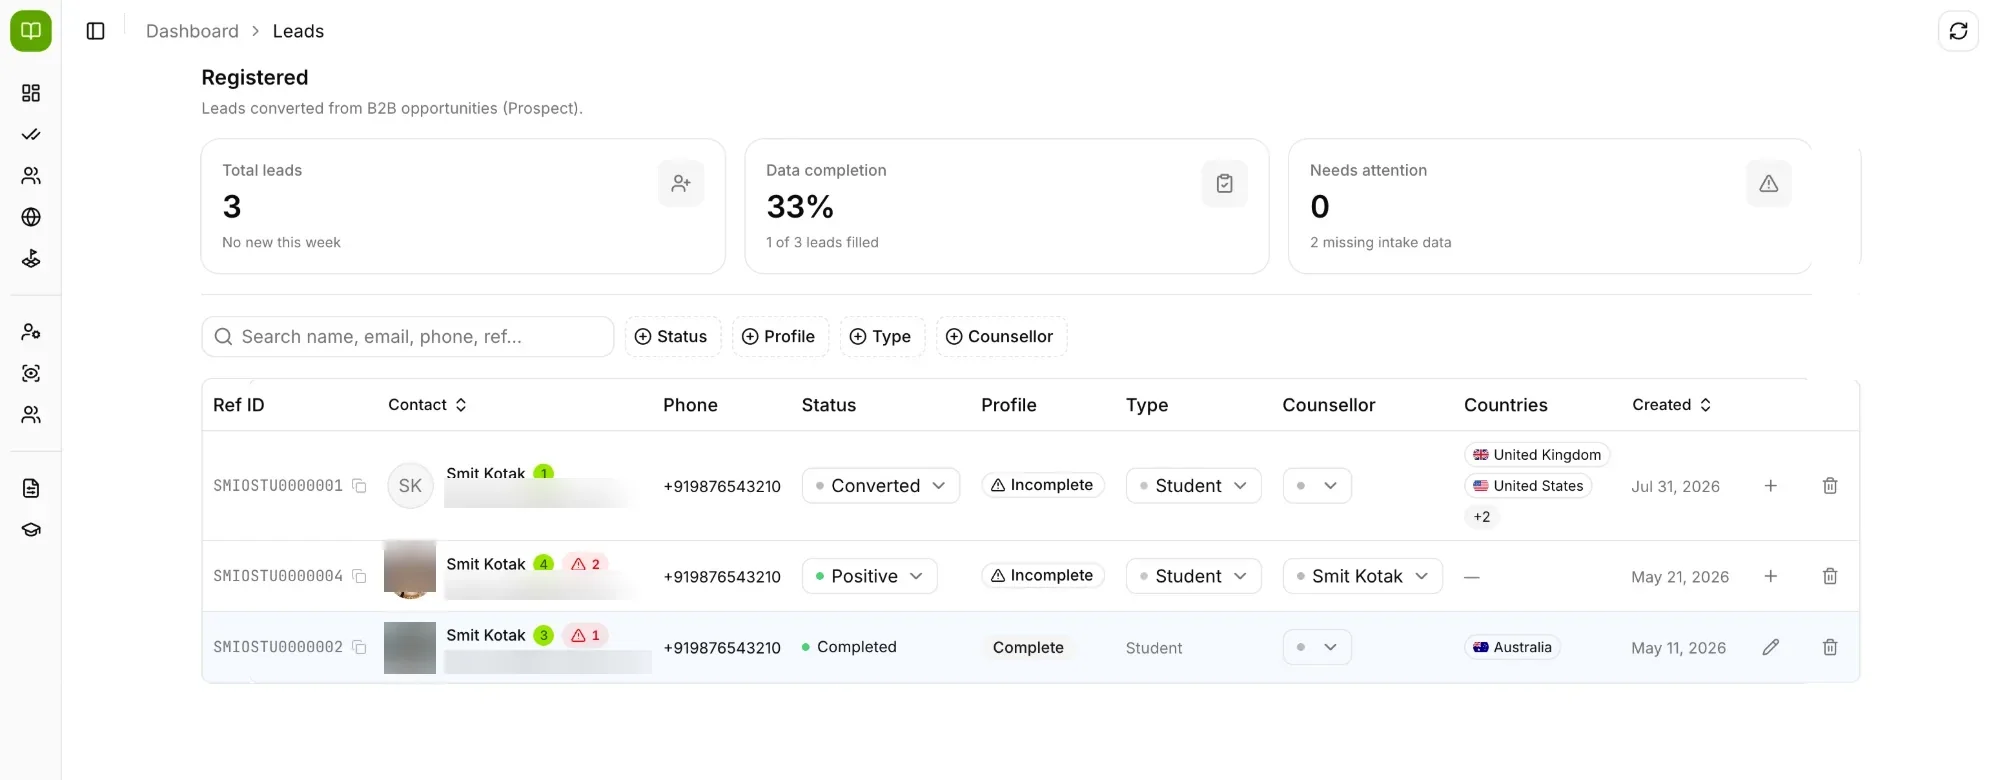Viewport: 2000px width, 780px height.
Task: Add a Status filter
Action: click(x=671, y=337)
